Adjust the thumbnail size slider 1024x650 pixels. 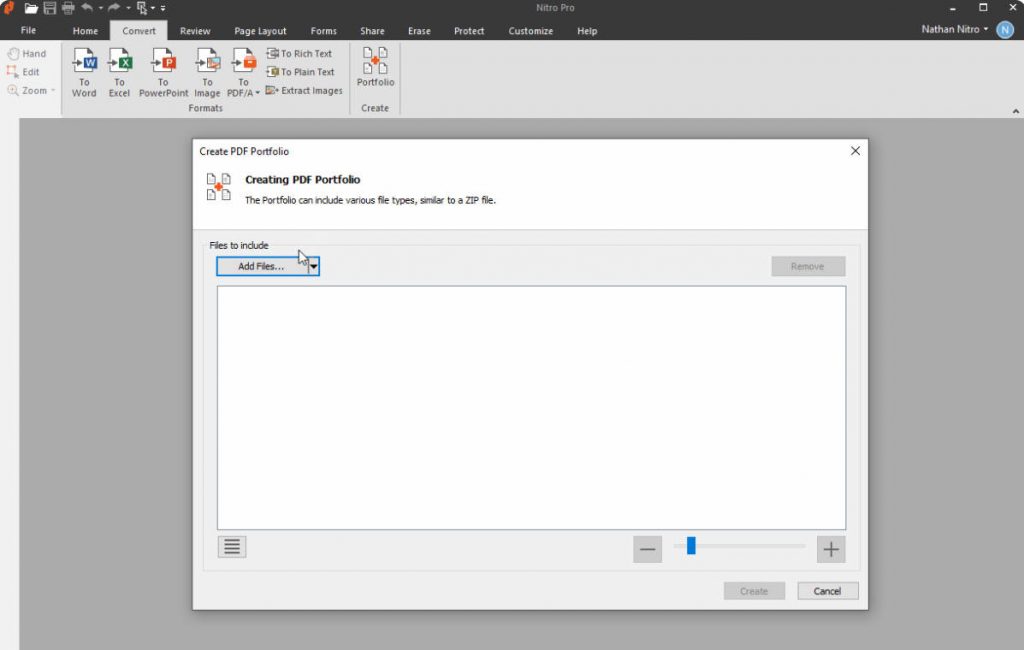coord(691,545)
